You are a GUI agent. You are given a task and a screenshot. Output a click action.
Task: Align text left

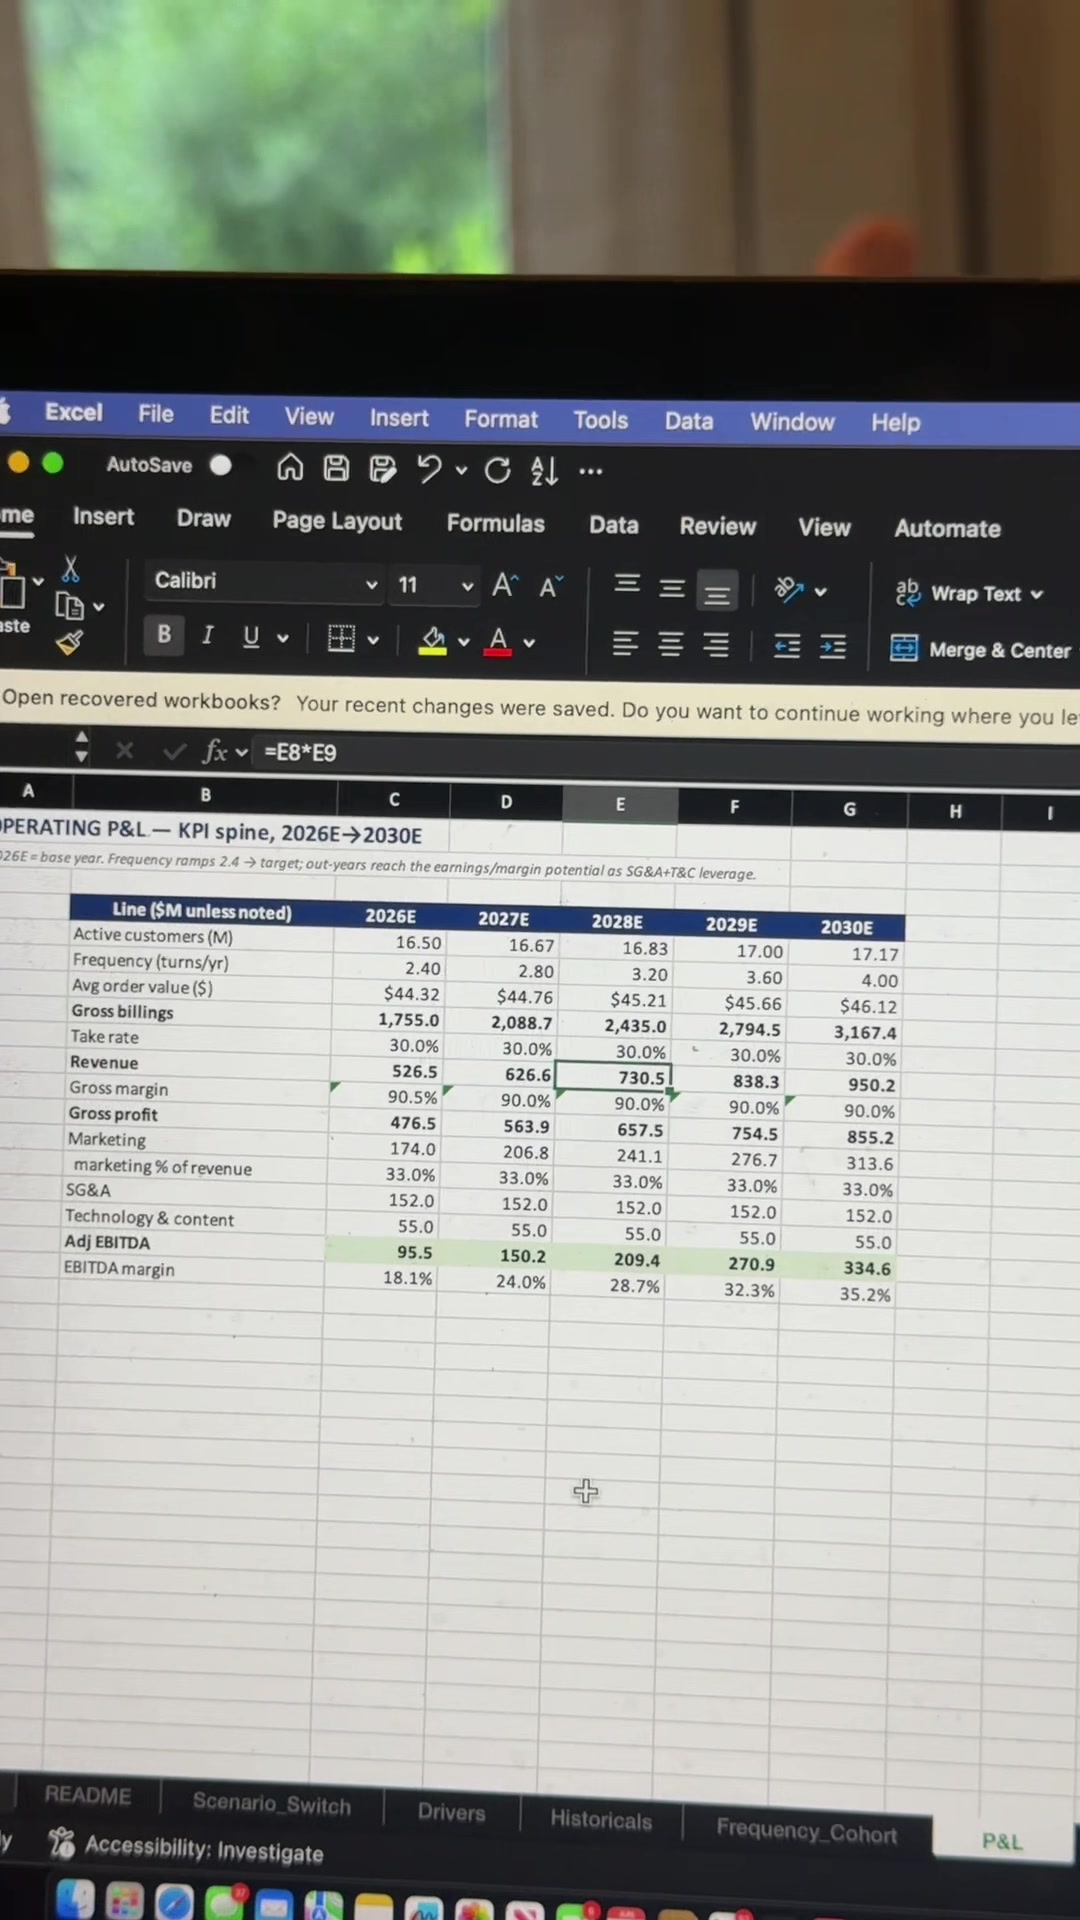click(625, 643)
